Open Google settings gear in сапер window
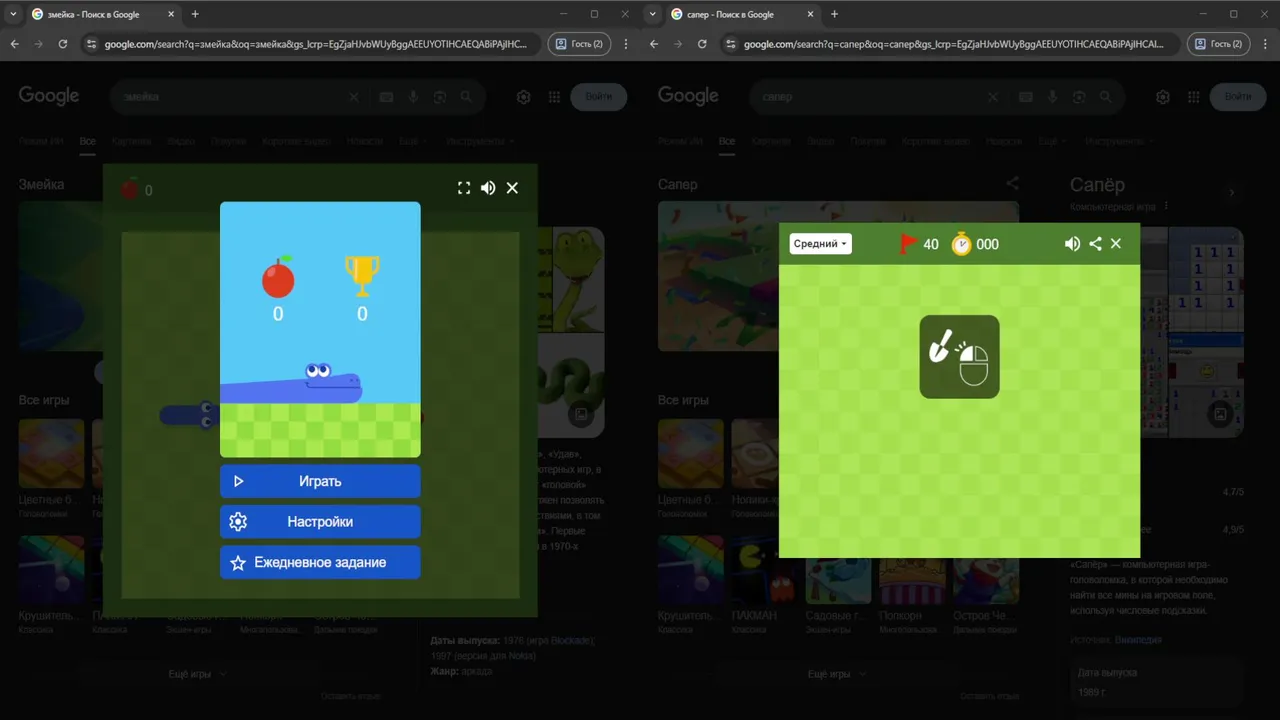The height and width of the screenshot is (720, 1280). pyautogui.click(x=1162, y=97)
